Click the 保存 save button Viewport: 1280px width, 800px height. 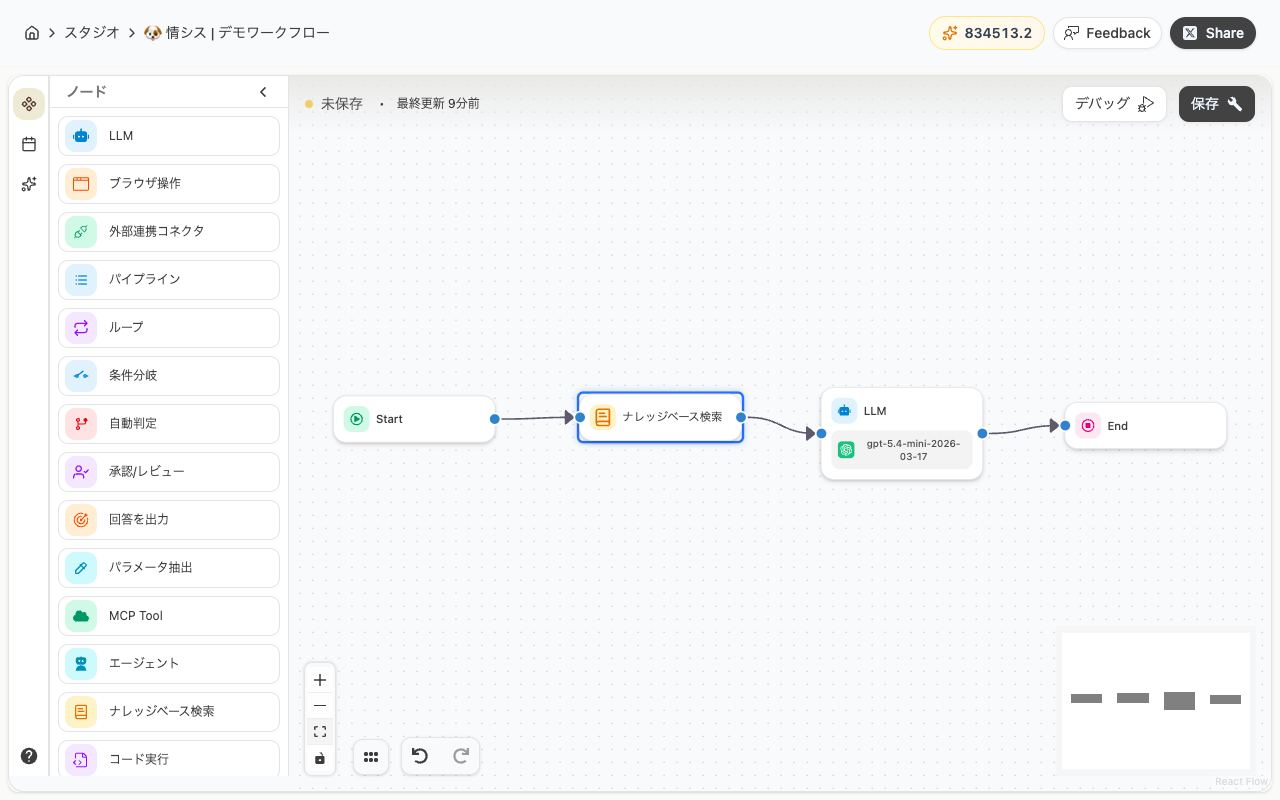pos(1216,104)
